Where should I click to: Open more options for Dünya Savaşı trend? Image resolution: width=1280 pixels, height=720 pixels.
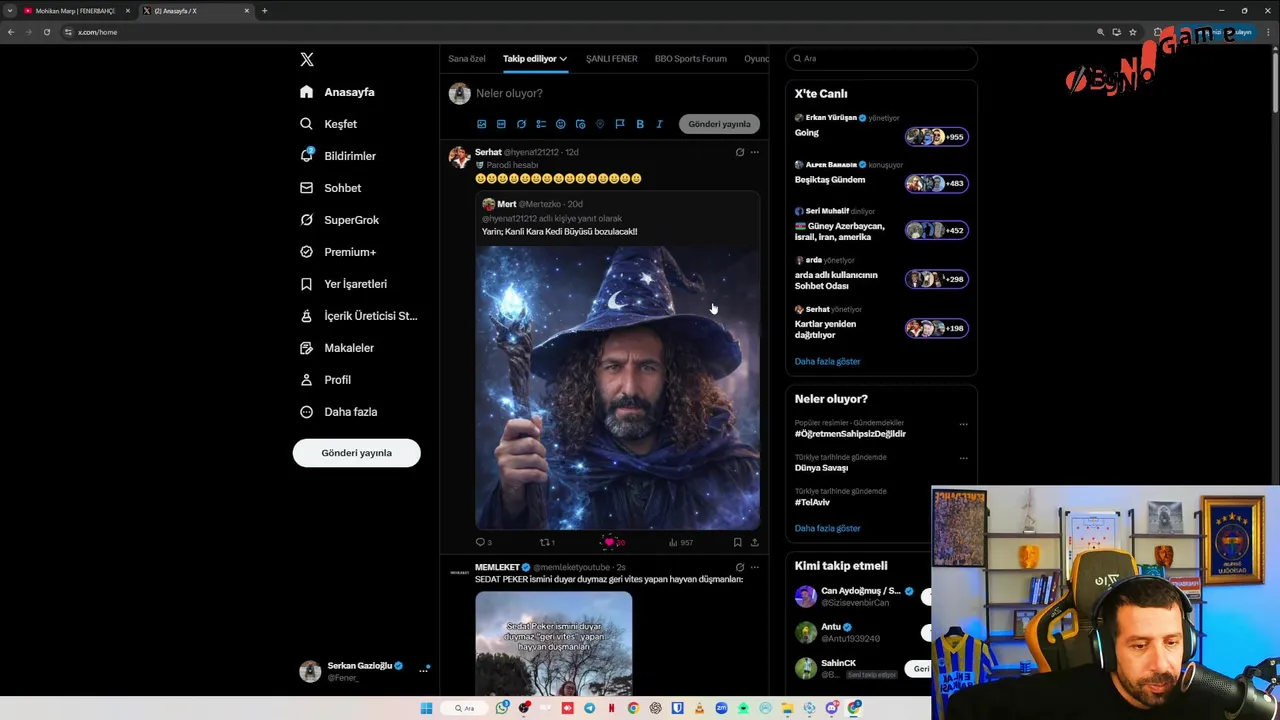963,458
